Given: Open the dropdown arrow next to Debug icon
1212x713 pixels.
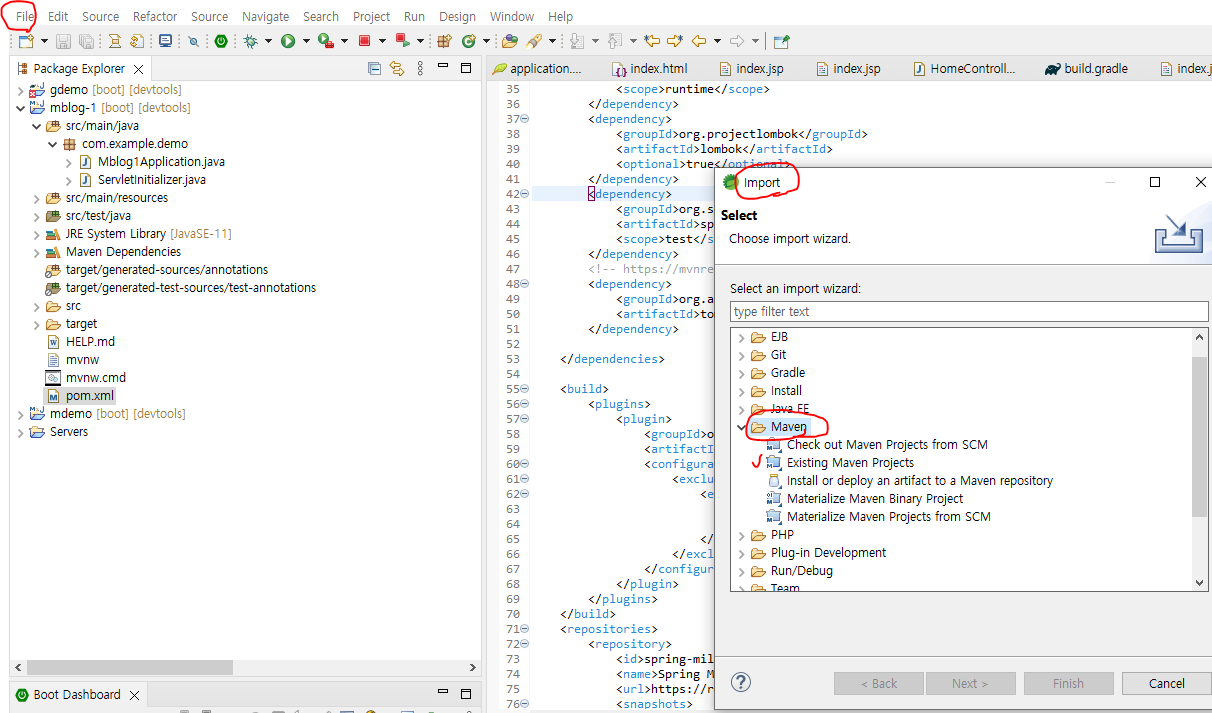Looking at the screenshot, I should coord(268,41).
